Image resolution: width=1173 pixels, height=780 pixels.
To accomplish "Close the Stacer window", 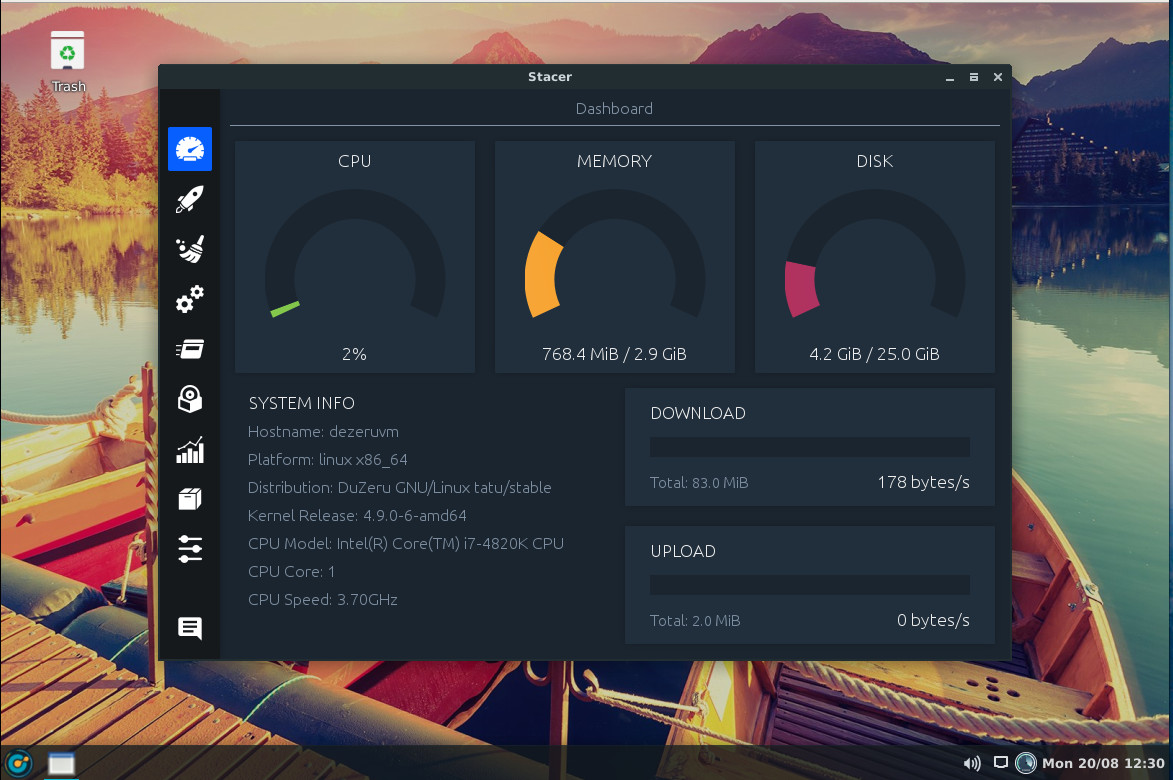I will click(998, 77).
